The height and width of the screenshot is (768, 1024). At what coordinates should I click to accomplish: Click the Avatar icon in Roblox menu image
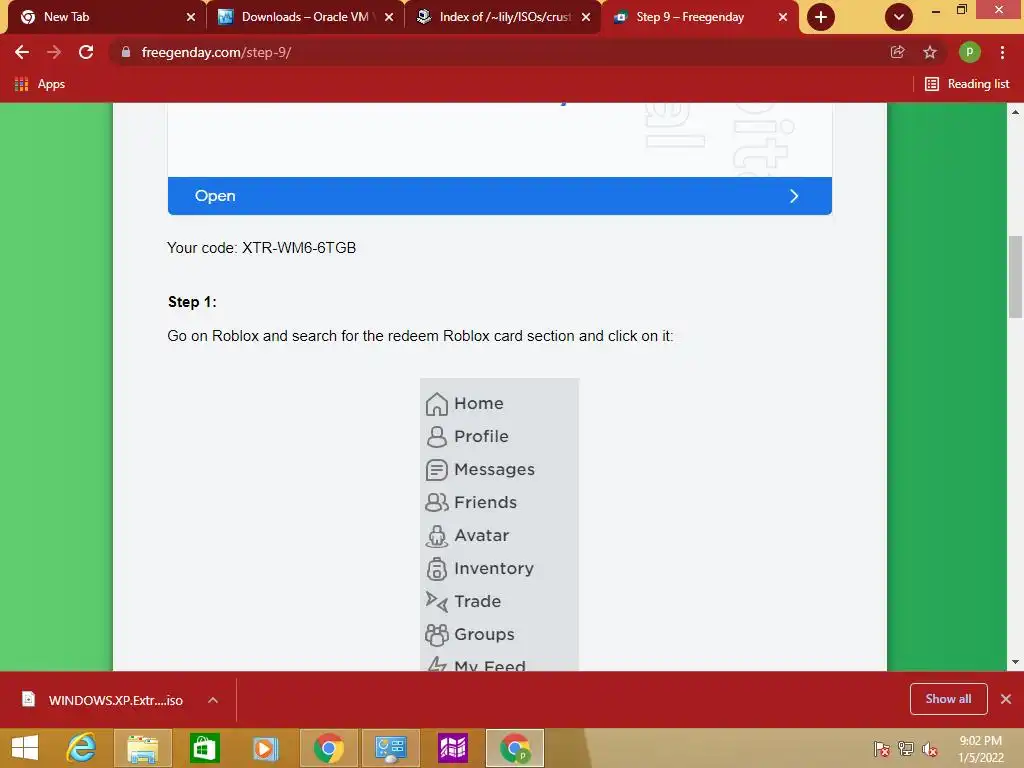pyautogui.click(x=436, y=536)
